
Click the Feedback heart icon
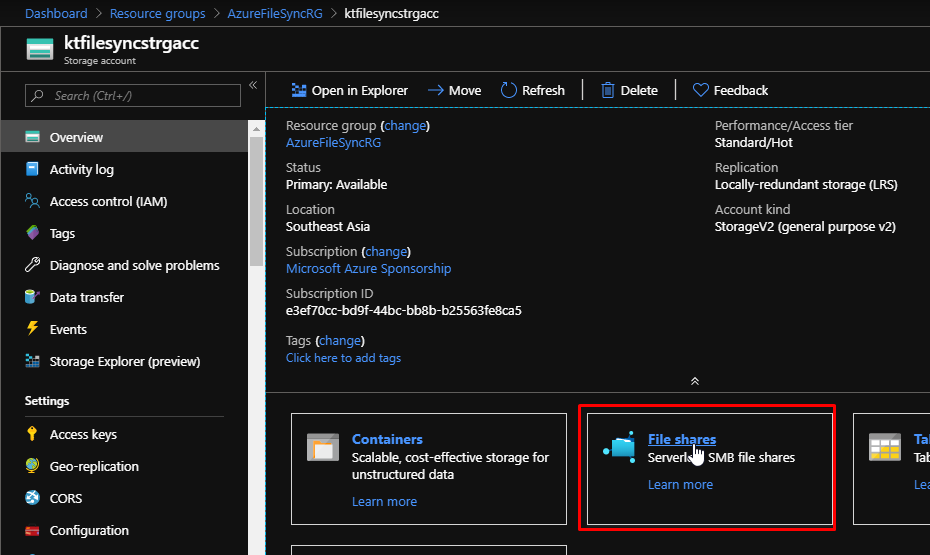point(700,90)
